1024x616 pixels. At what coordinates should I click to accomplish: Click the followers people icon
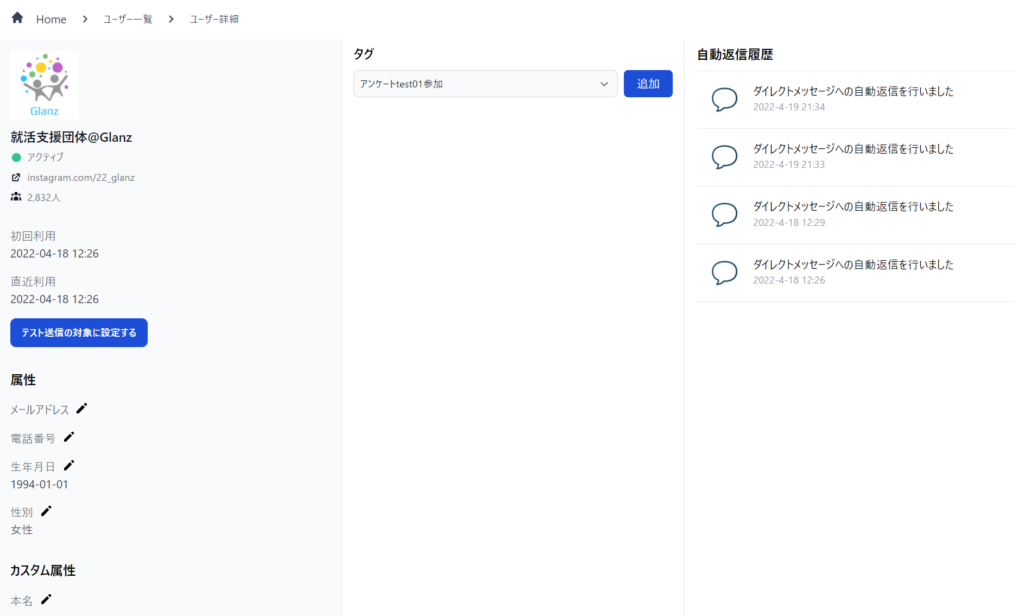16,197
